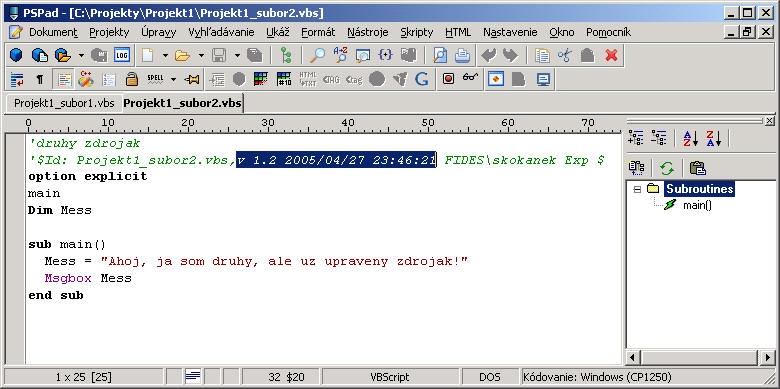
Task: Click the redo arrow icon
Action: pos(510,55)
